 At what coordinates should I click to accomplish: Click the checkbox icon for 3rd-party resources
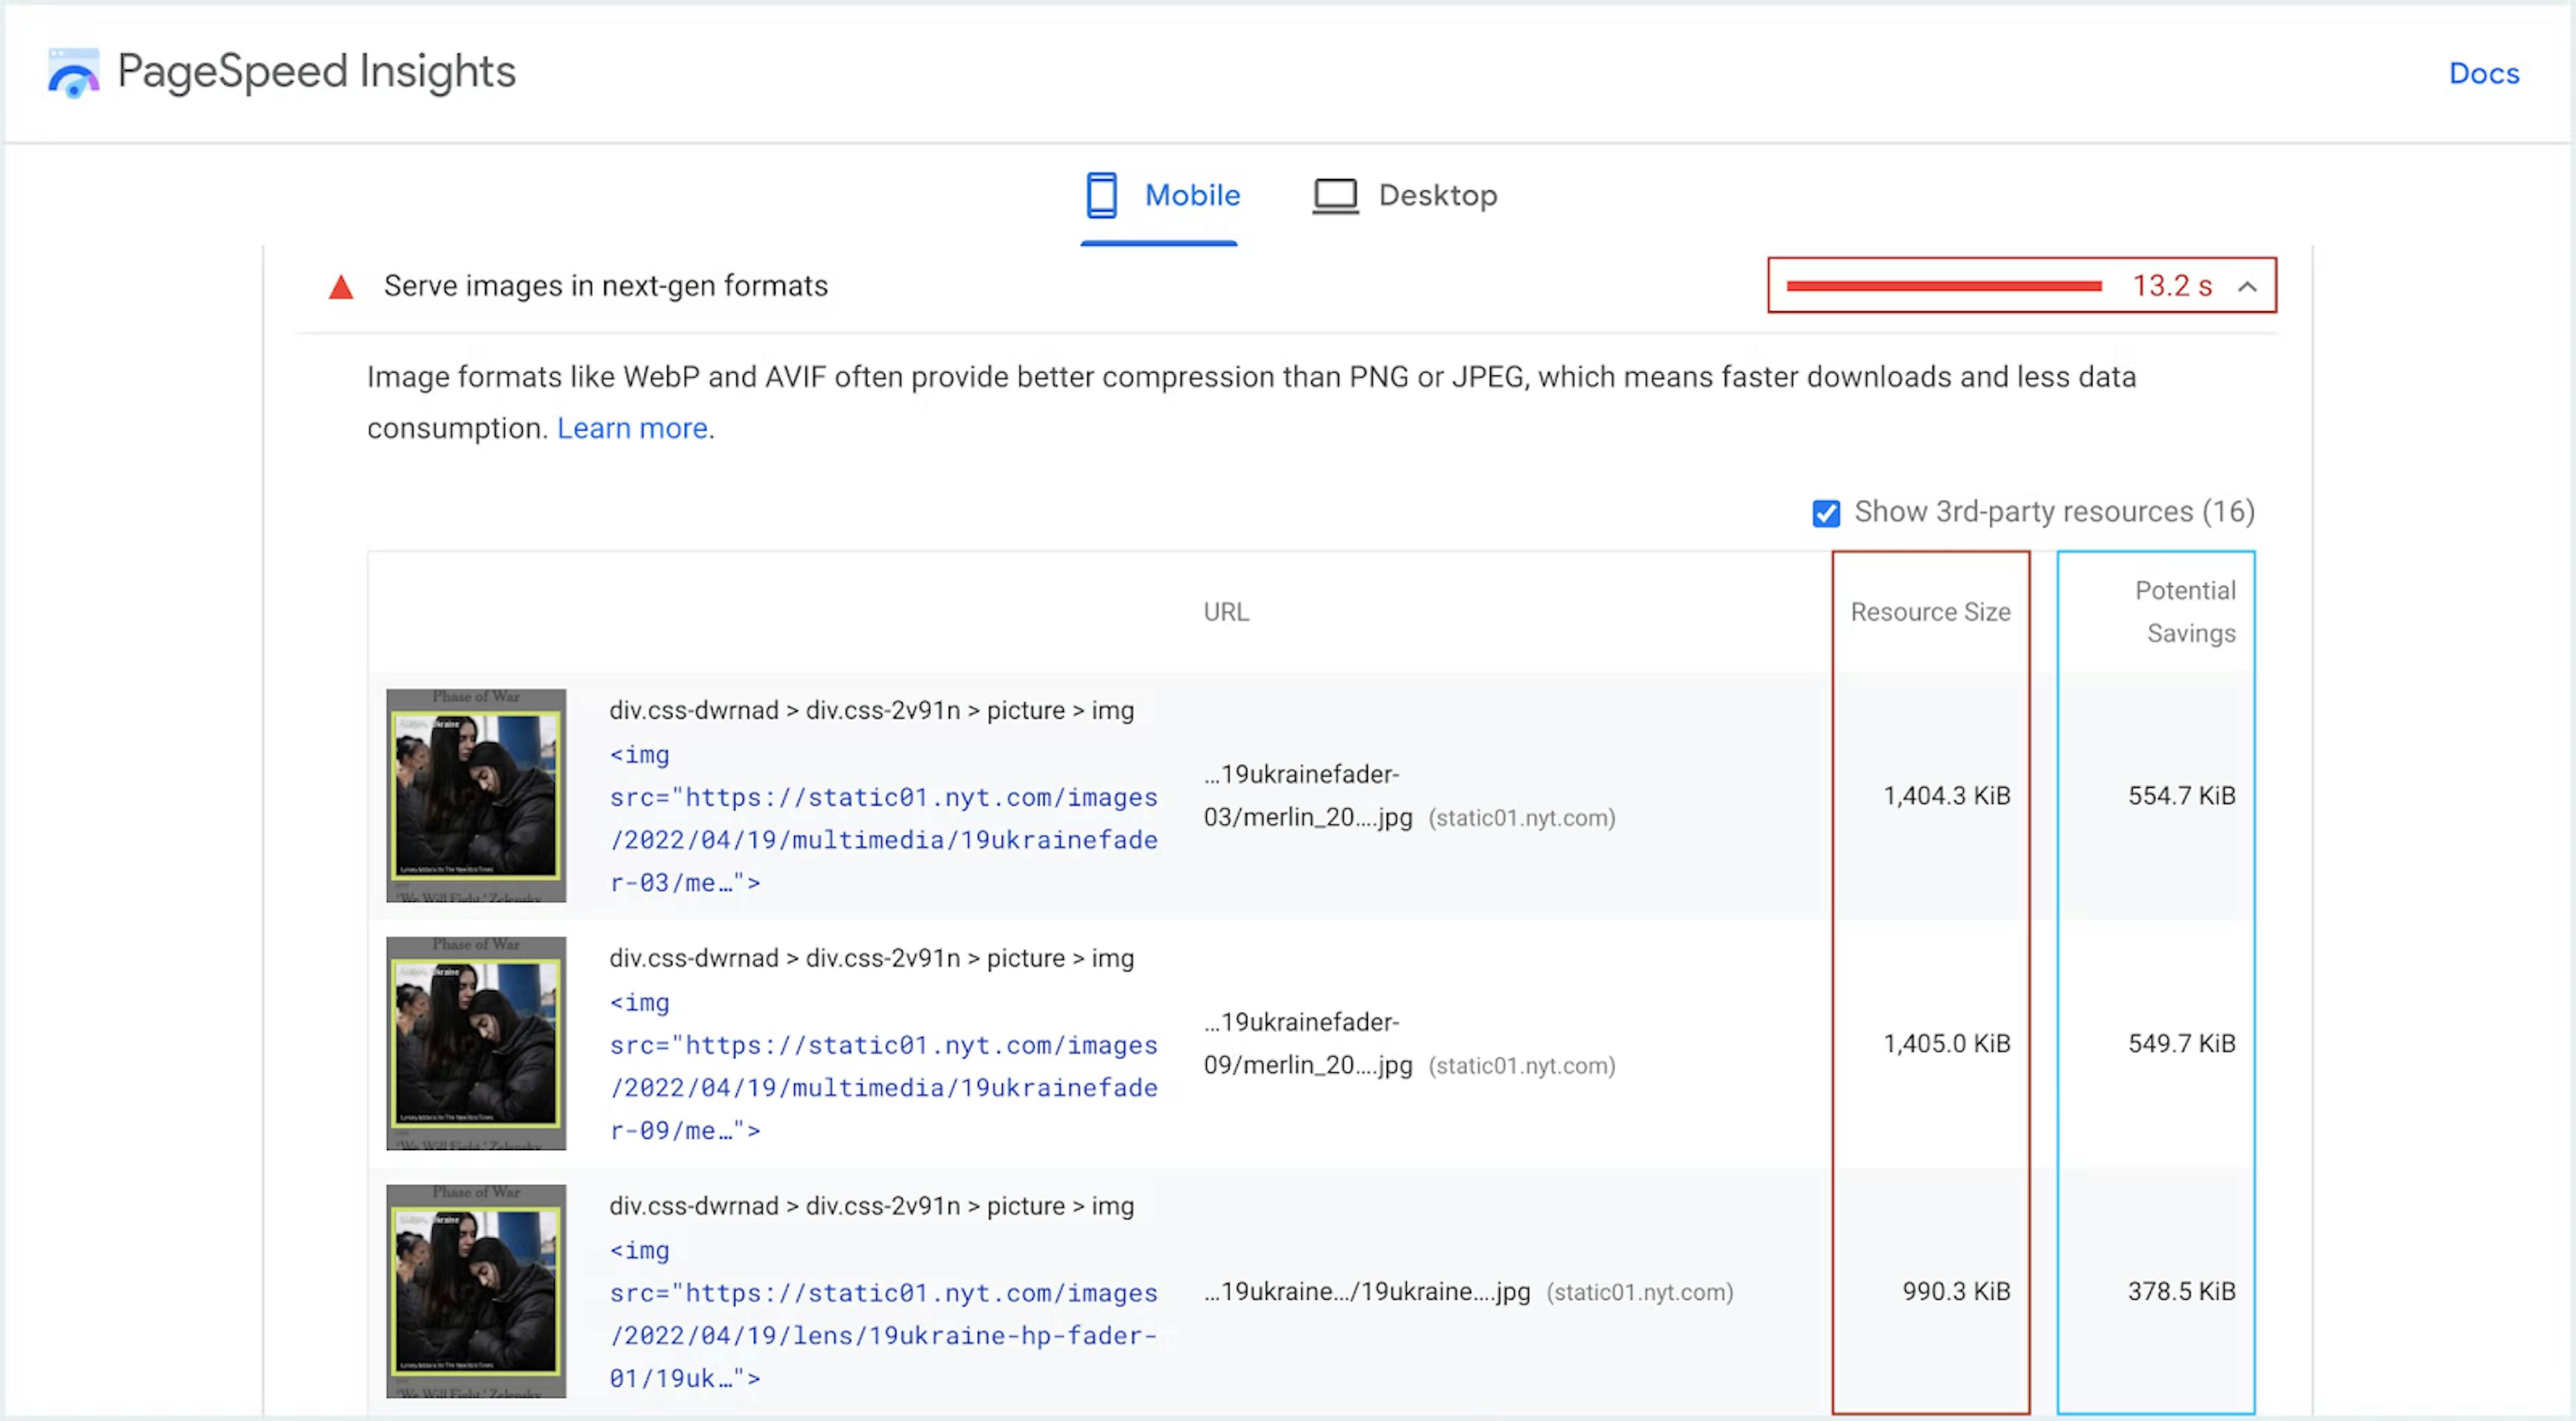pyautogui.click(x=1825, y=511)
